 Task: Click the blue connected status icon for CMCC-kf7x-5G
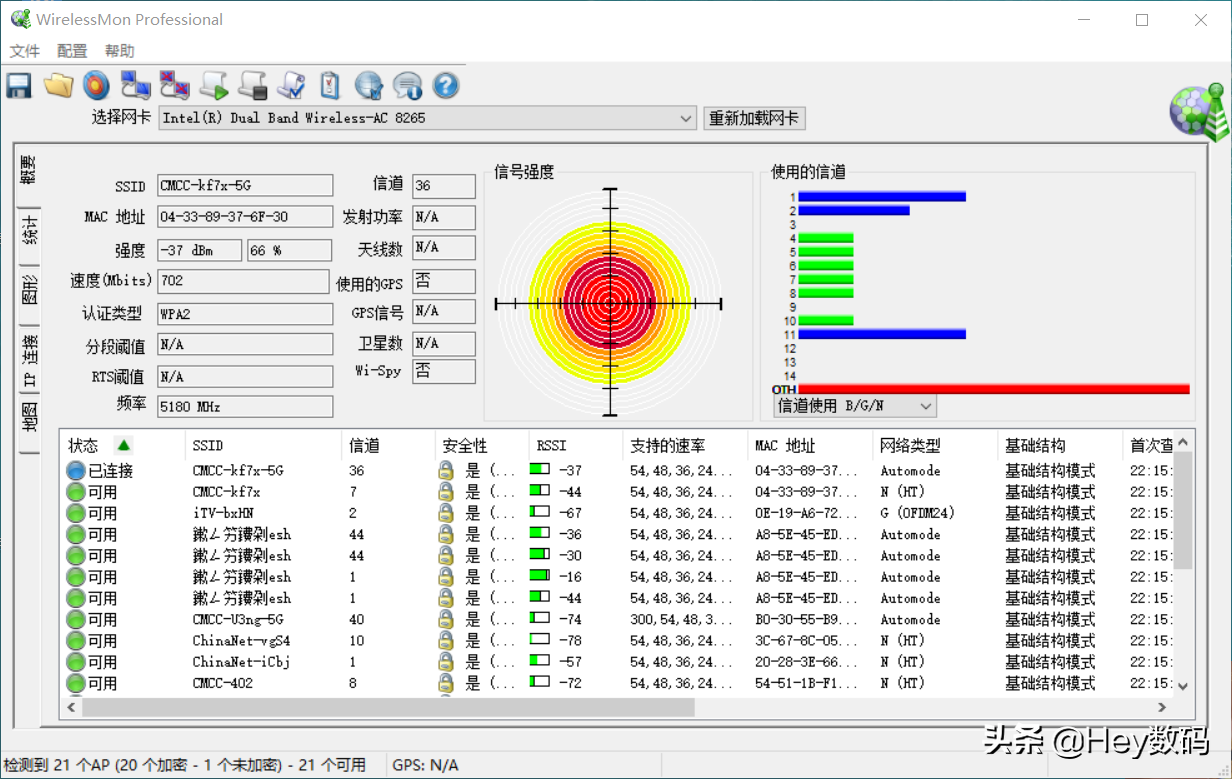tap(76, 470)
